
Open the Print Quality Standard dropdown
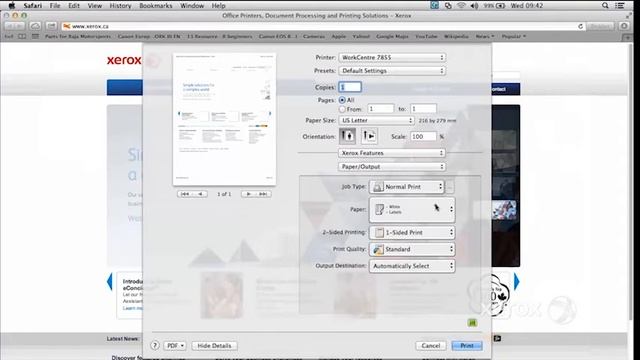(x=412, y=249)
